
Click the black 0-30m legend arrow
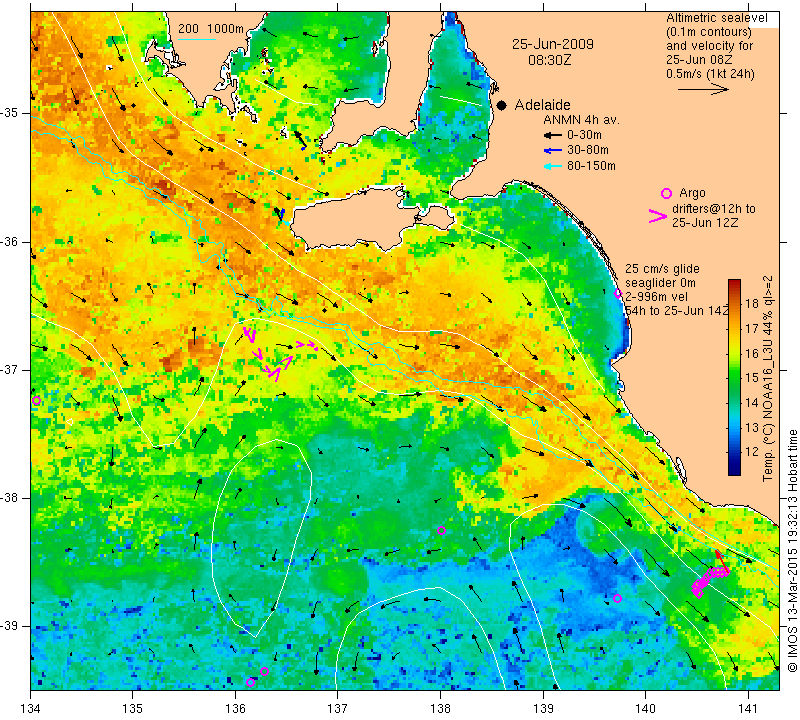click(x=552, y=135)
